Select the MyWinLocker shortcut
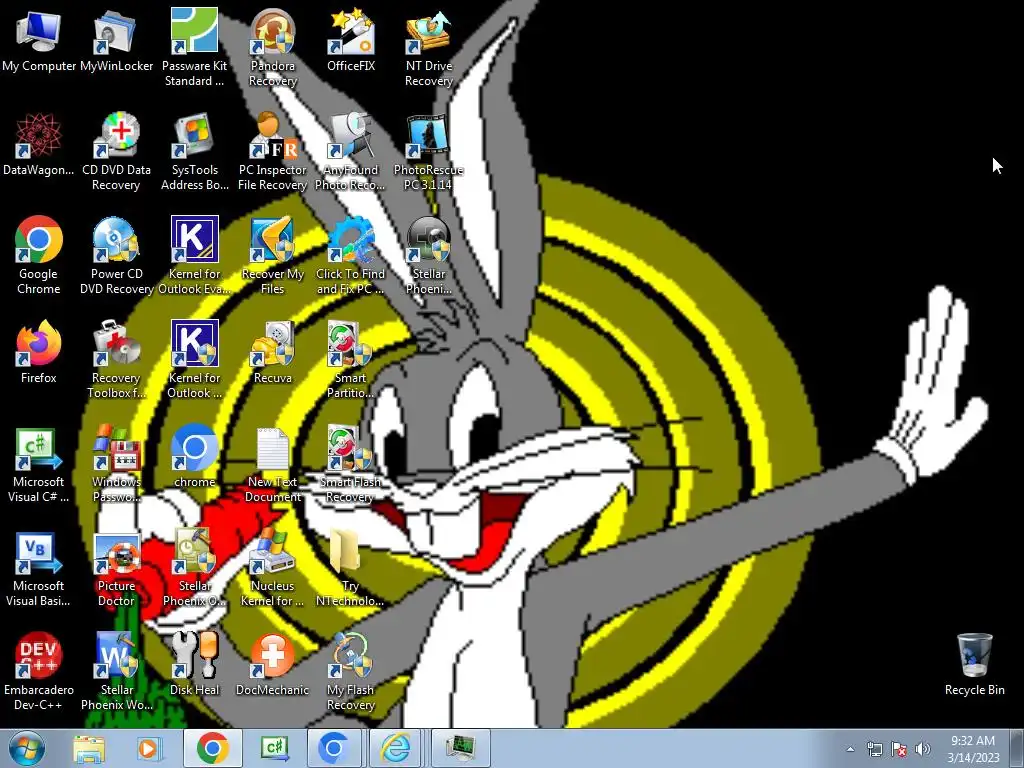 pos(116,42)
